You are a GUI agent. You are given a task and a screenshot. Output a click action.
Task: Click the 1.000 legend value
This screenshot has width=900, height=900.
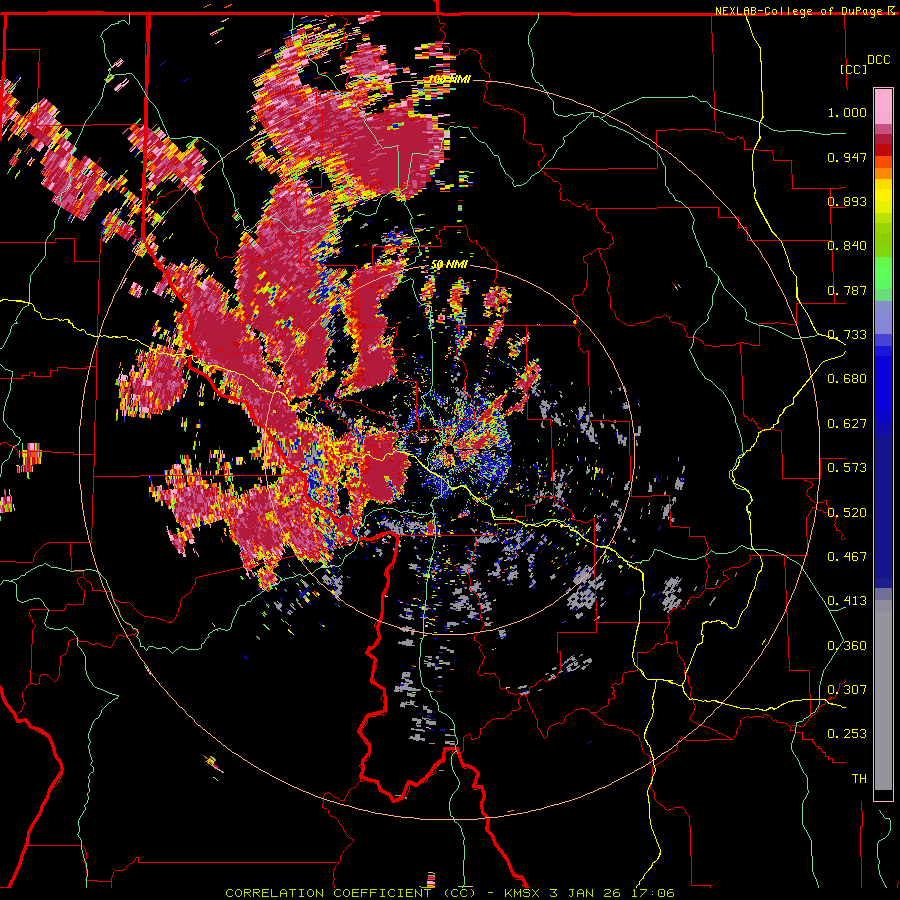847,112
